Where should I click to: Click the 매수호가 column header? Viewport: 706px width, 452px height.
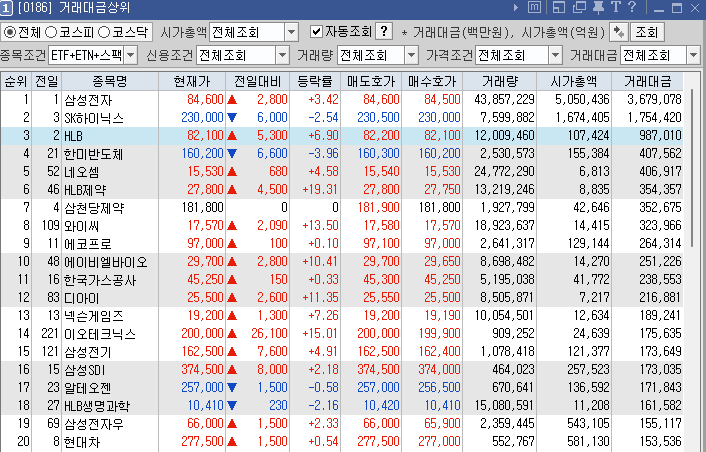coord(432,81)
